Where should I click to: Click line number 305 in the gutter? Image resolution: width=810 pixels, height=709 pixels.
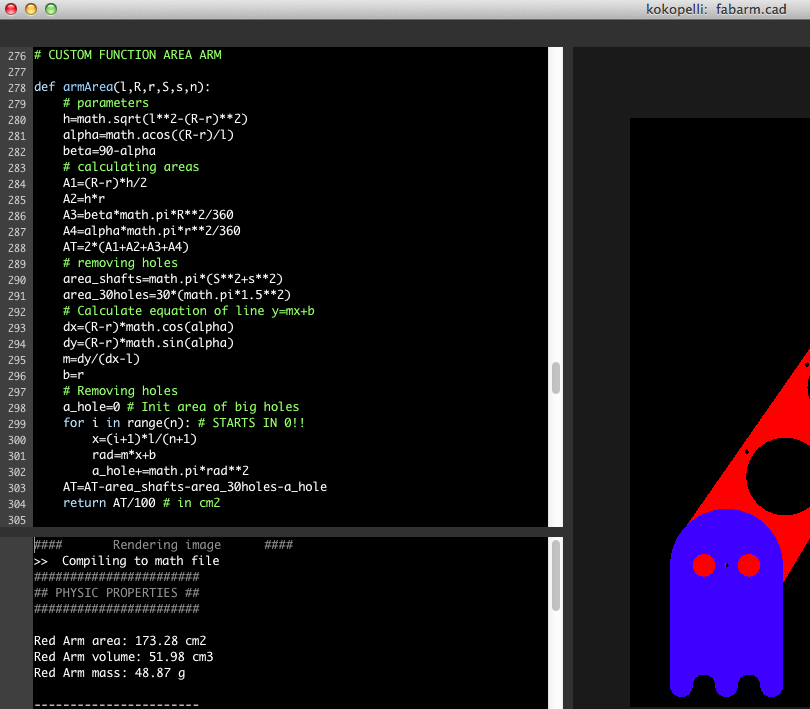tap(17, 520)
